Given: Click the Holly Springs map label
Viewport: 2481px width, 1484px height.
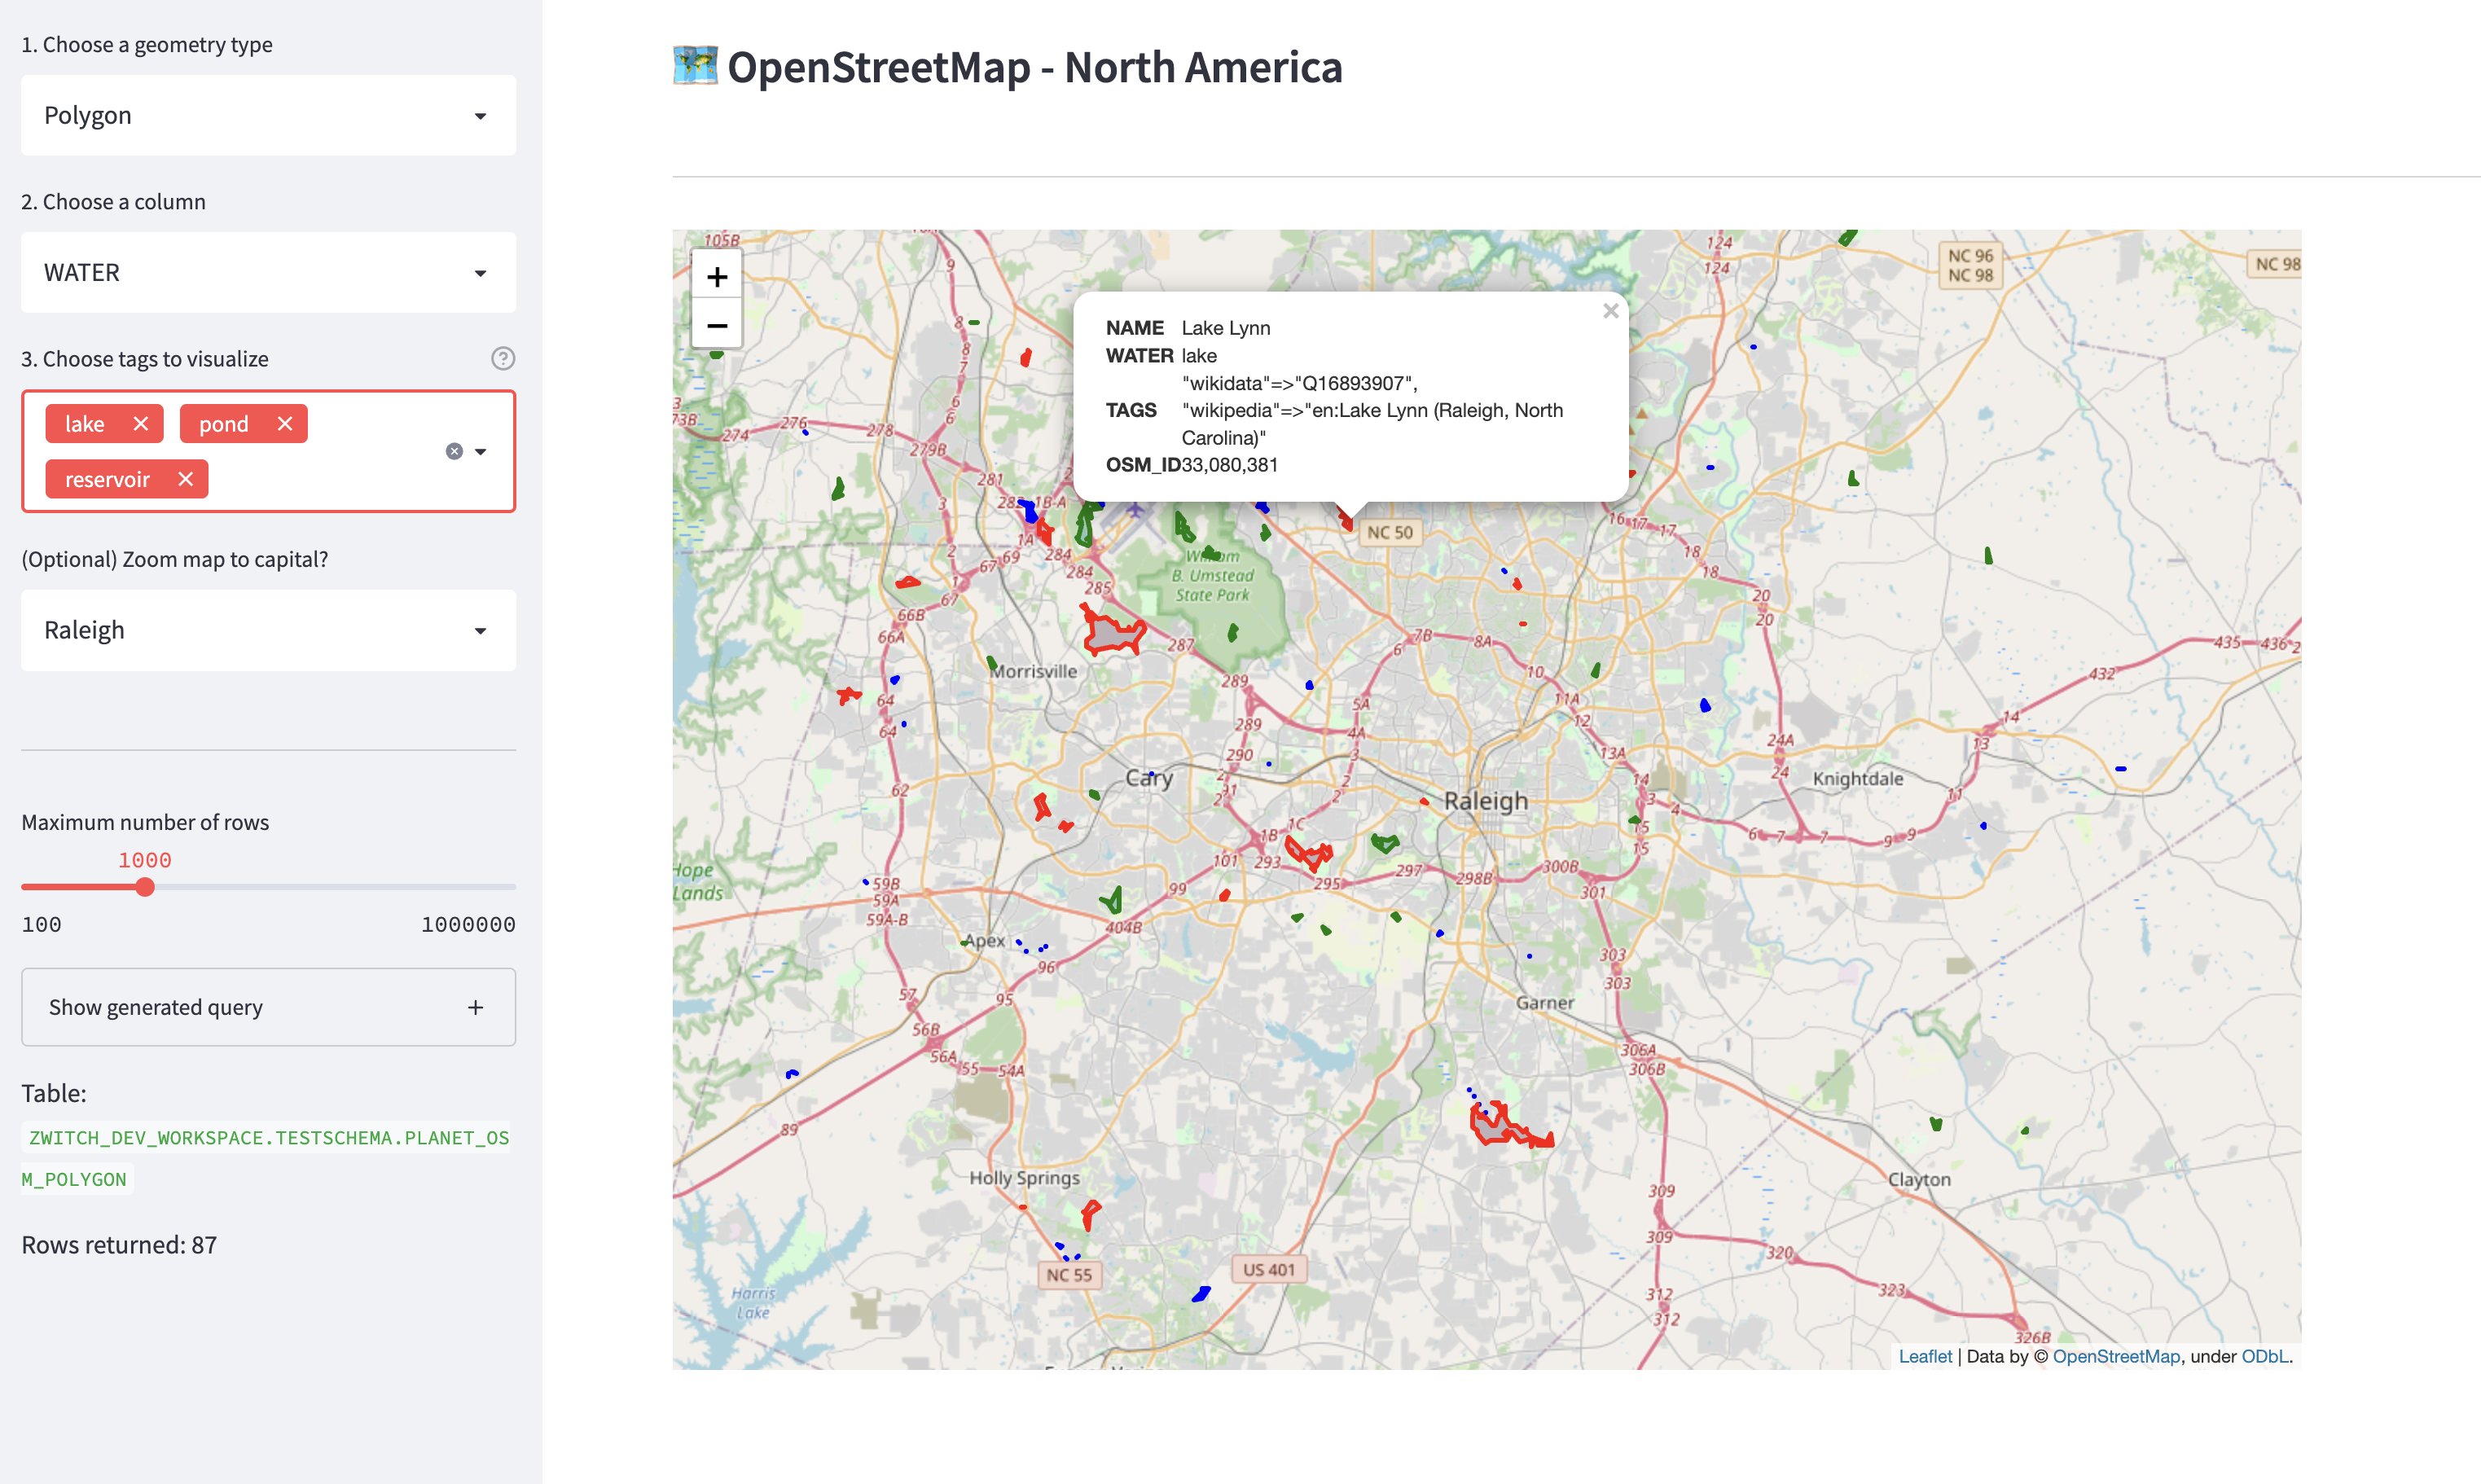Looking at the screenshot, I should pos(1024,1178).
